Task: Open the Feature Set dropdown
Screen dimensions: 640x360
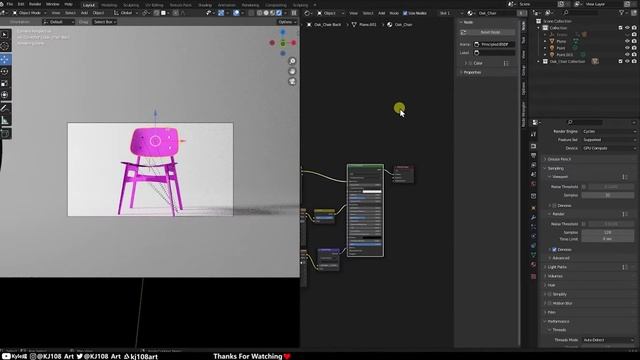Action: 609,140
